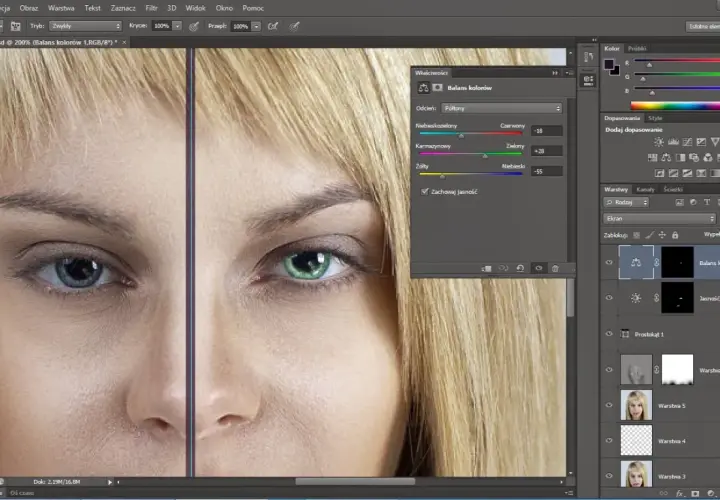The image size is (720, 500).
Task: Toggle lock image pixels brush icon
Action: click(649, 235)
